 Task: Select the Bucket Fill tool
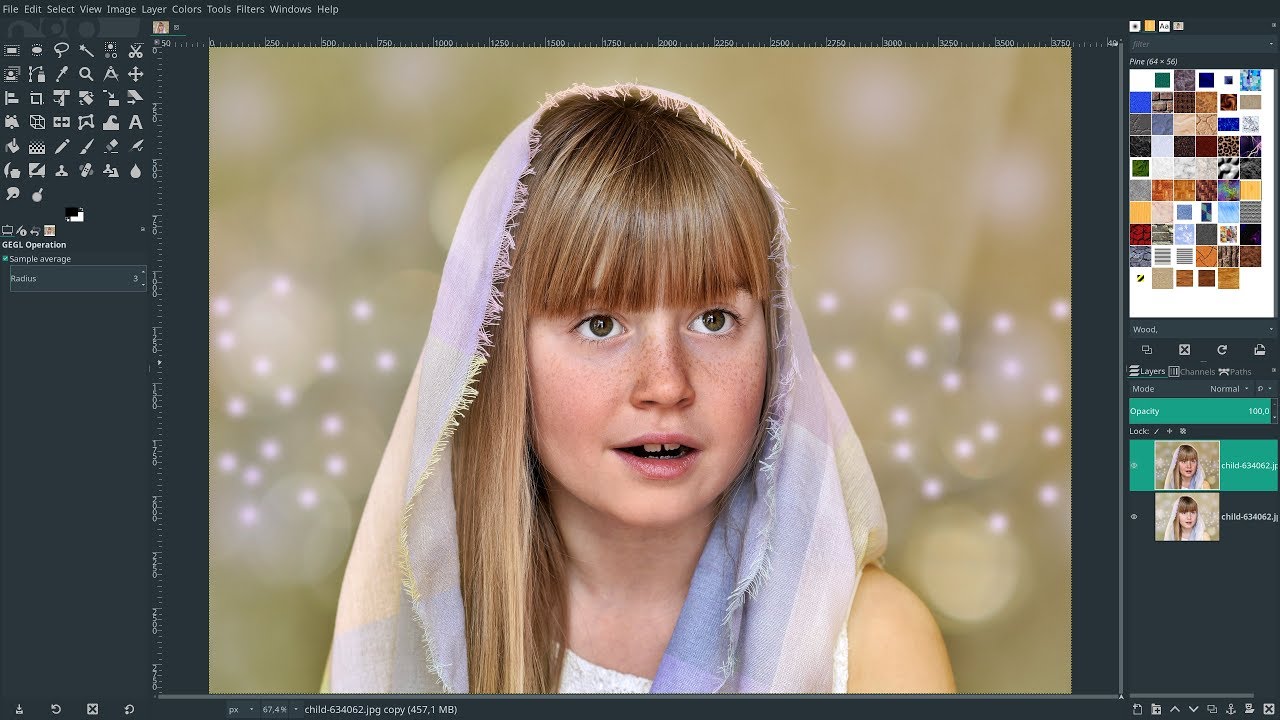pyautogui.click(x=12, y=146)
